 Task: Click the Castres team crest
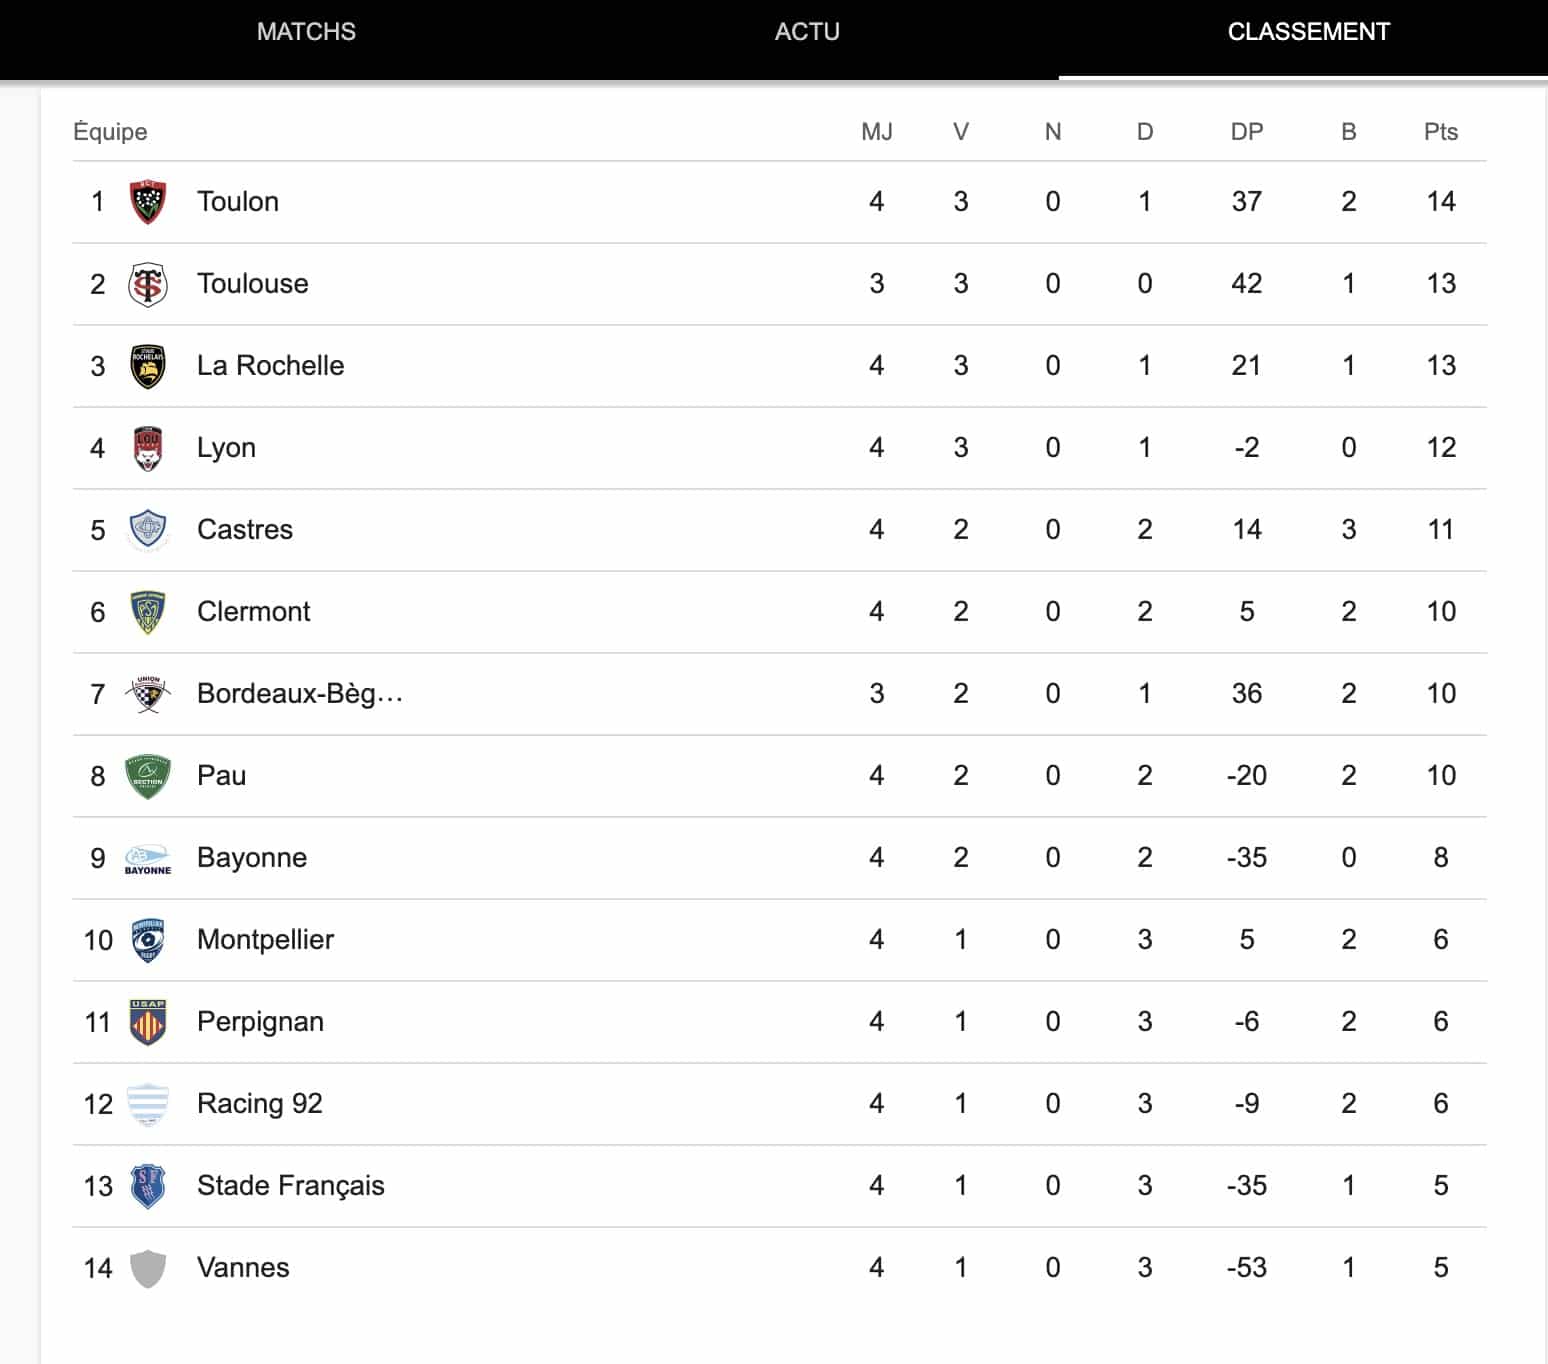click(148, 530)
